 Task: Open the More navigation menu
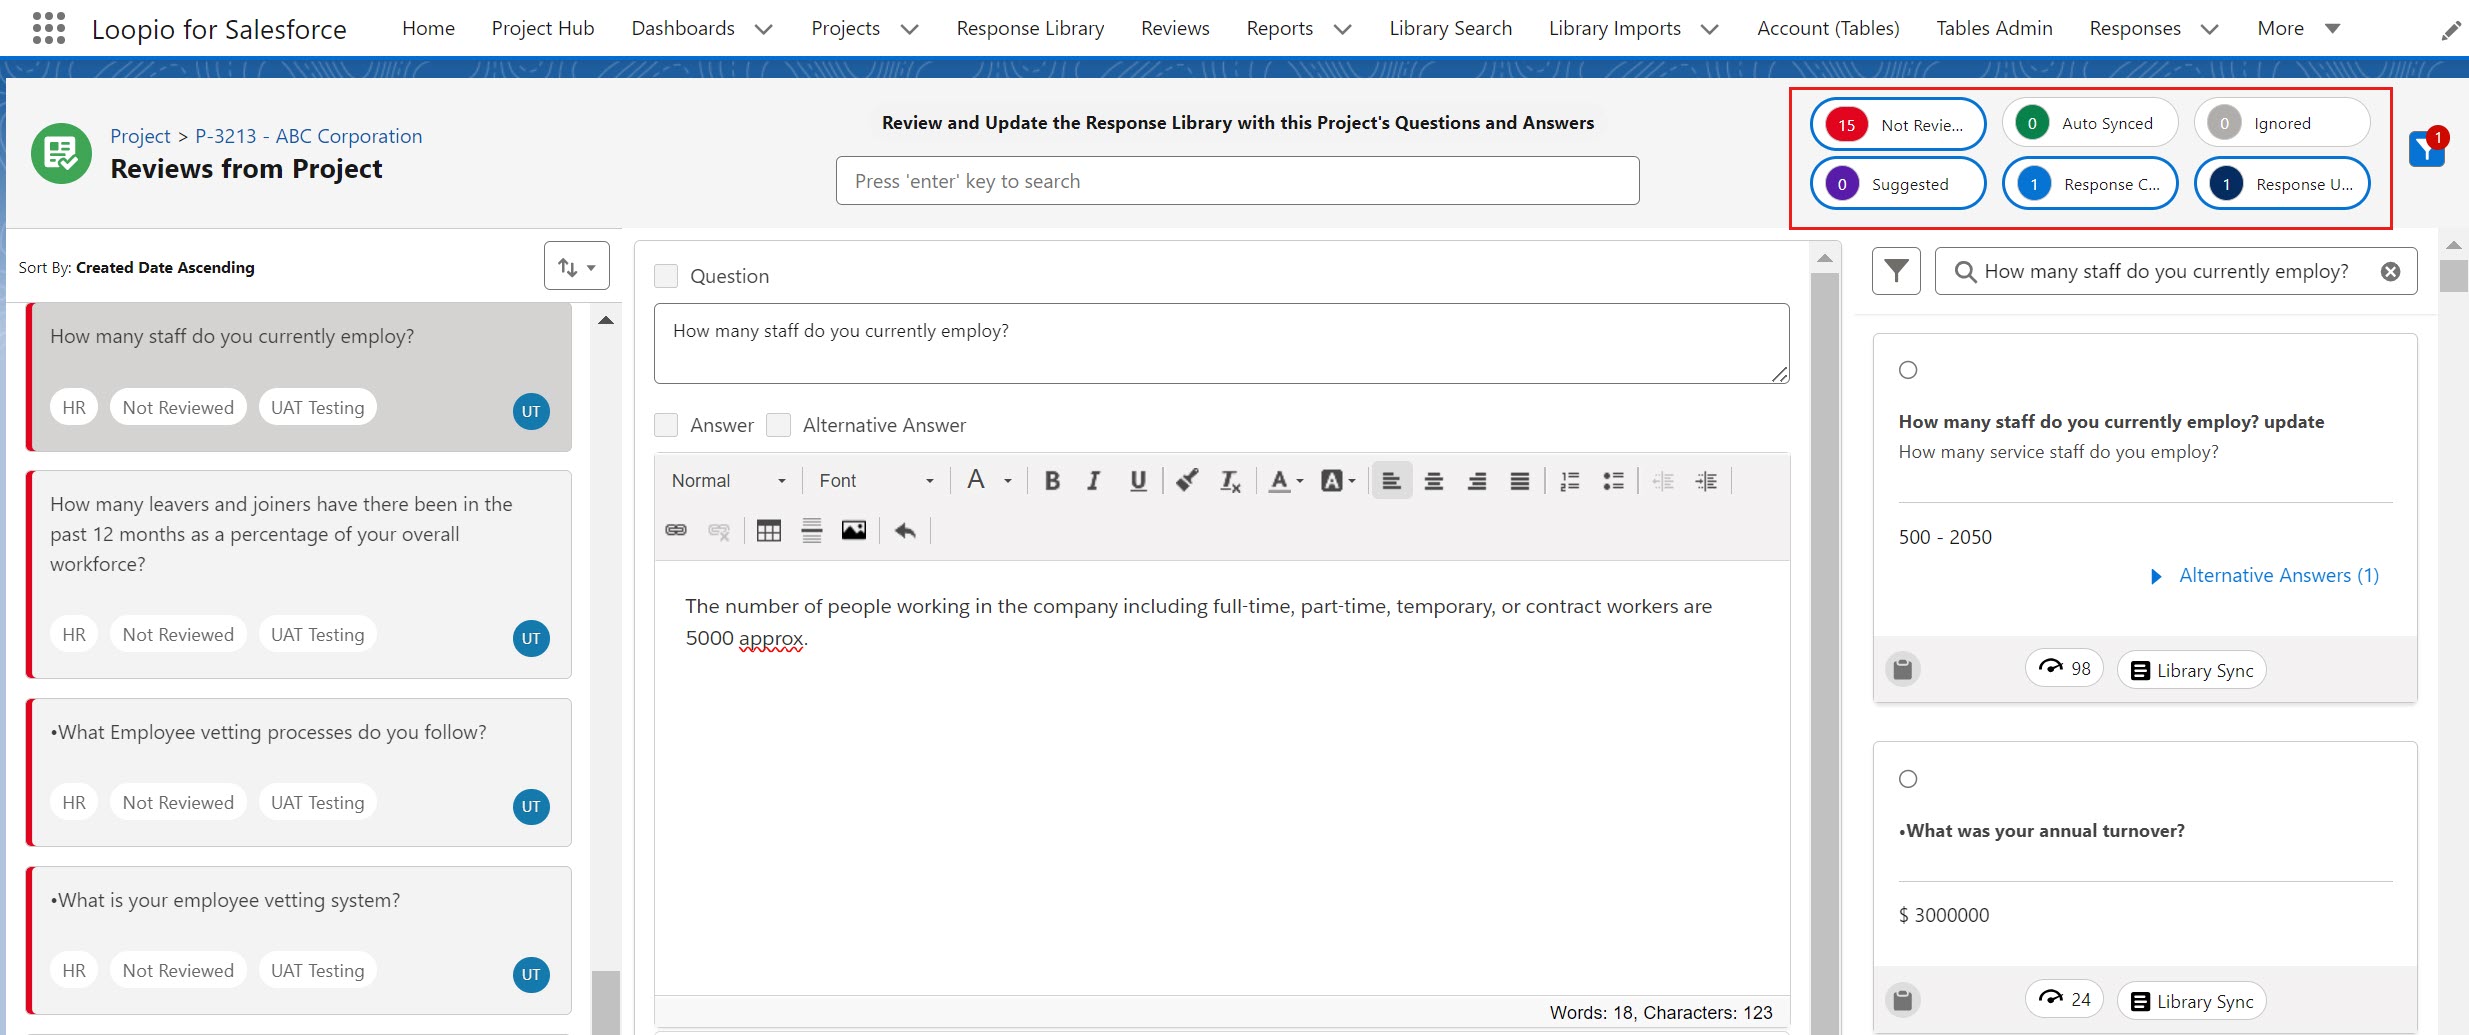point(2298,29)
